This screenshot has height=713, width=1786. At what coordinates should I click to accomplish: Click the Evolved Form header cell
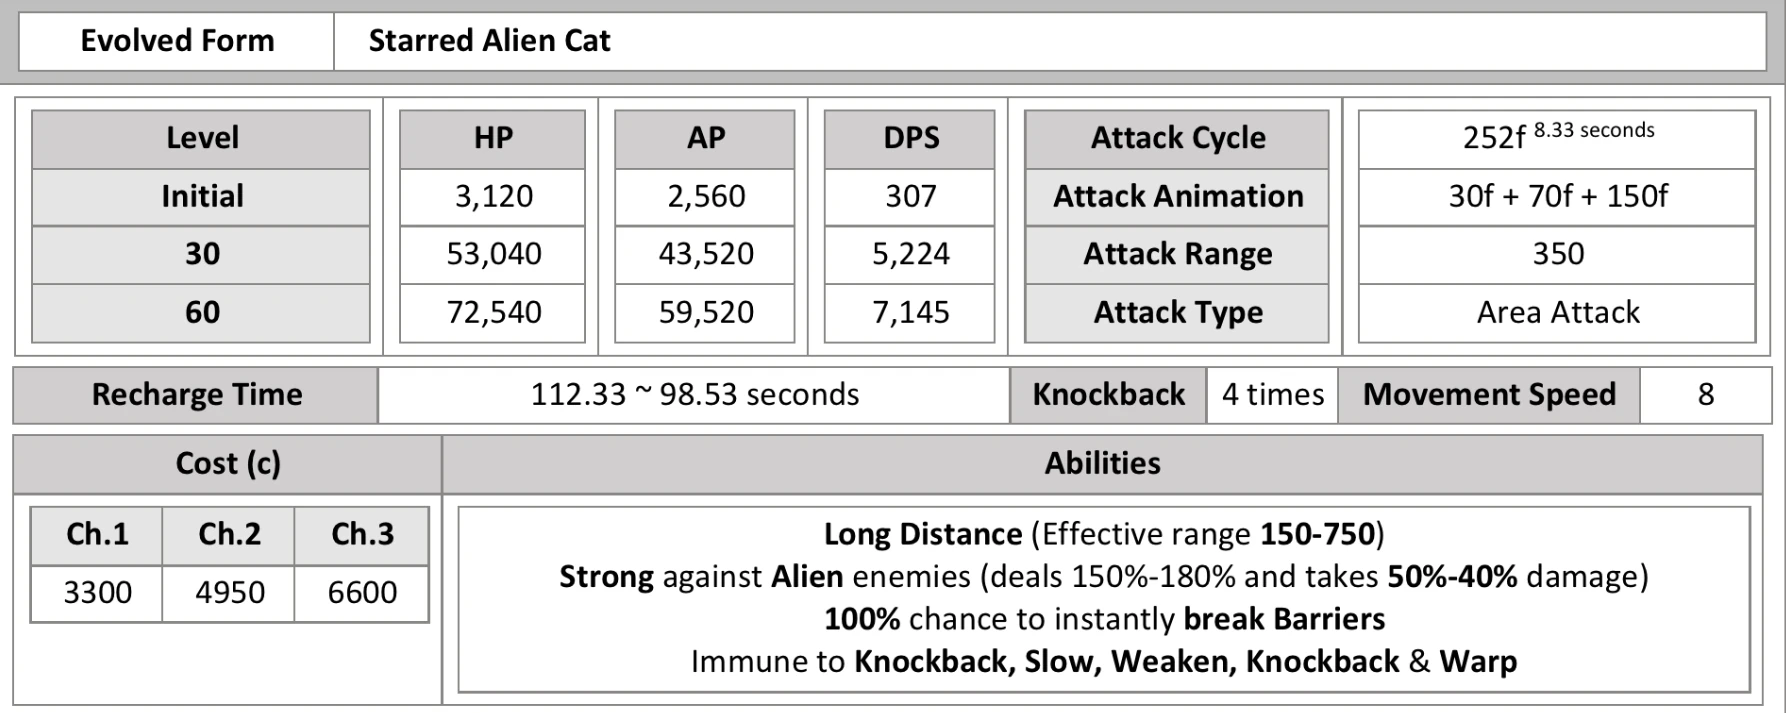pyautogui.click(x=177, y=41)
